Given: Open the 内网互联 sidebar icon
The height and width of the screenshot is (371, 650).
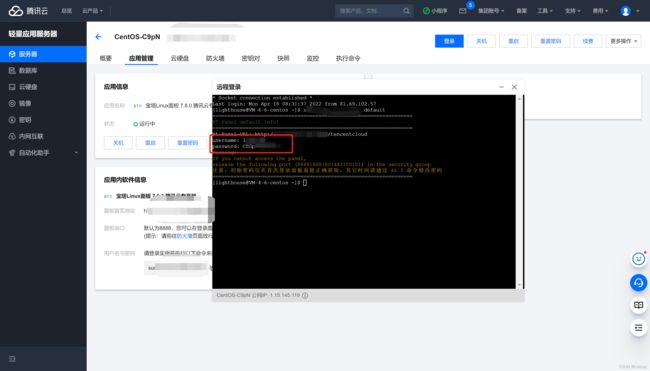Looking at the screenshot, I should pyautogui.click(x=12, y=136).
